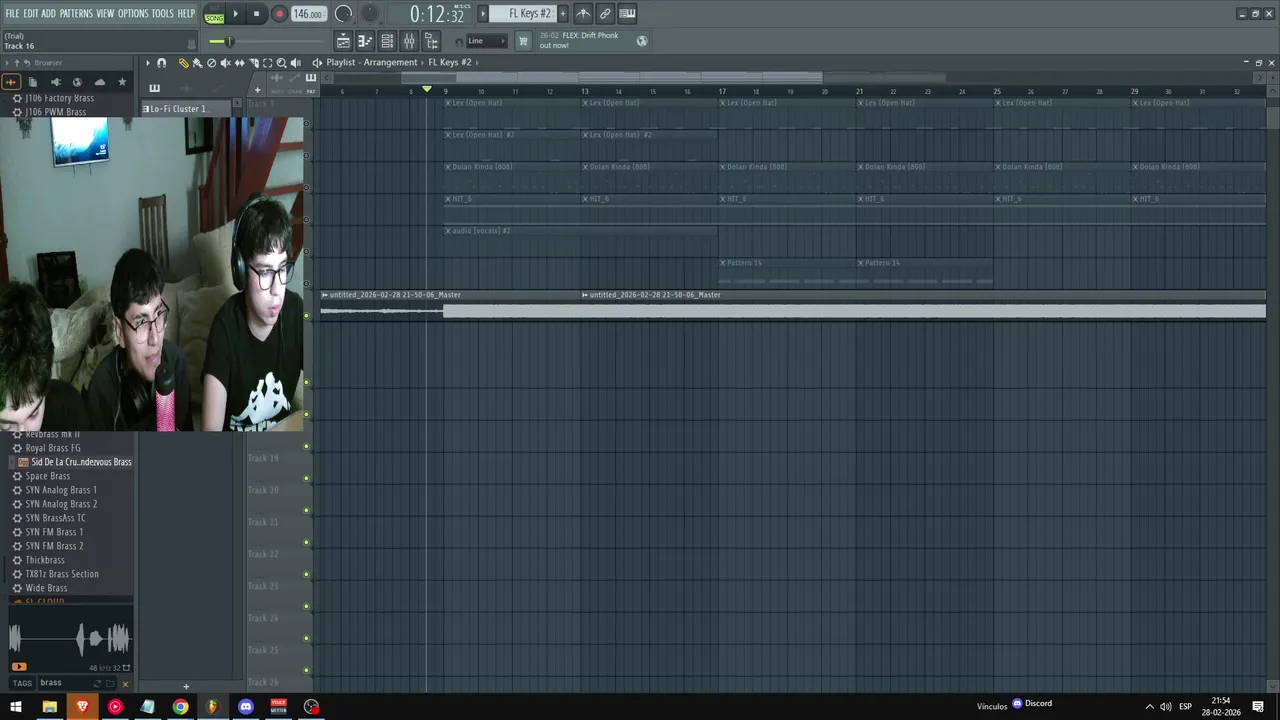Select the browser star favorites tab
The width and height of the screenshot is (1280, 720).
pyautogui.click(x=122, y=82)
